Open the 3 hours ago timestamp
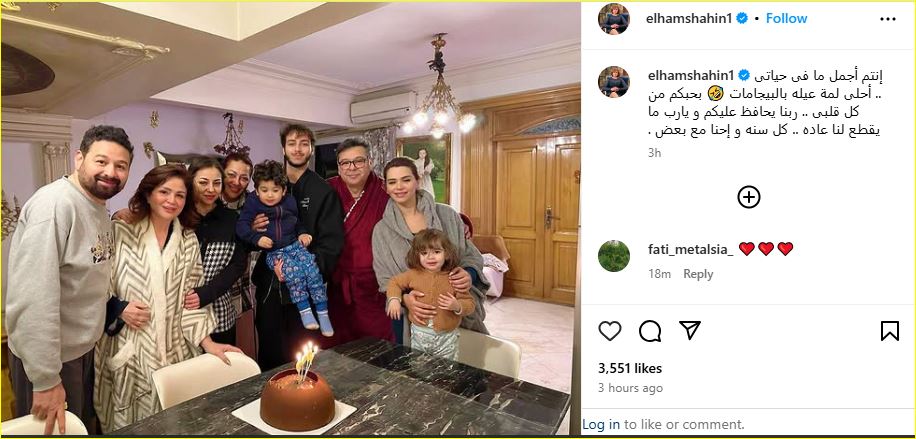Image resolution: width=916 pixels, height=439 pixels. point(630,388)
